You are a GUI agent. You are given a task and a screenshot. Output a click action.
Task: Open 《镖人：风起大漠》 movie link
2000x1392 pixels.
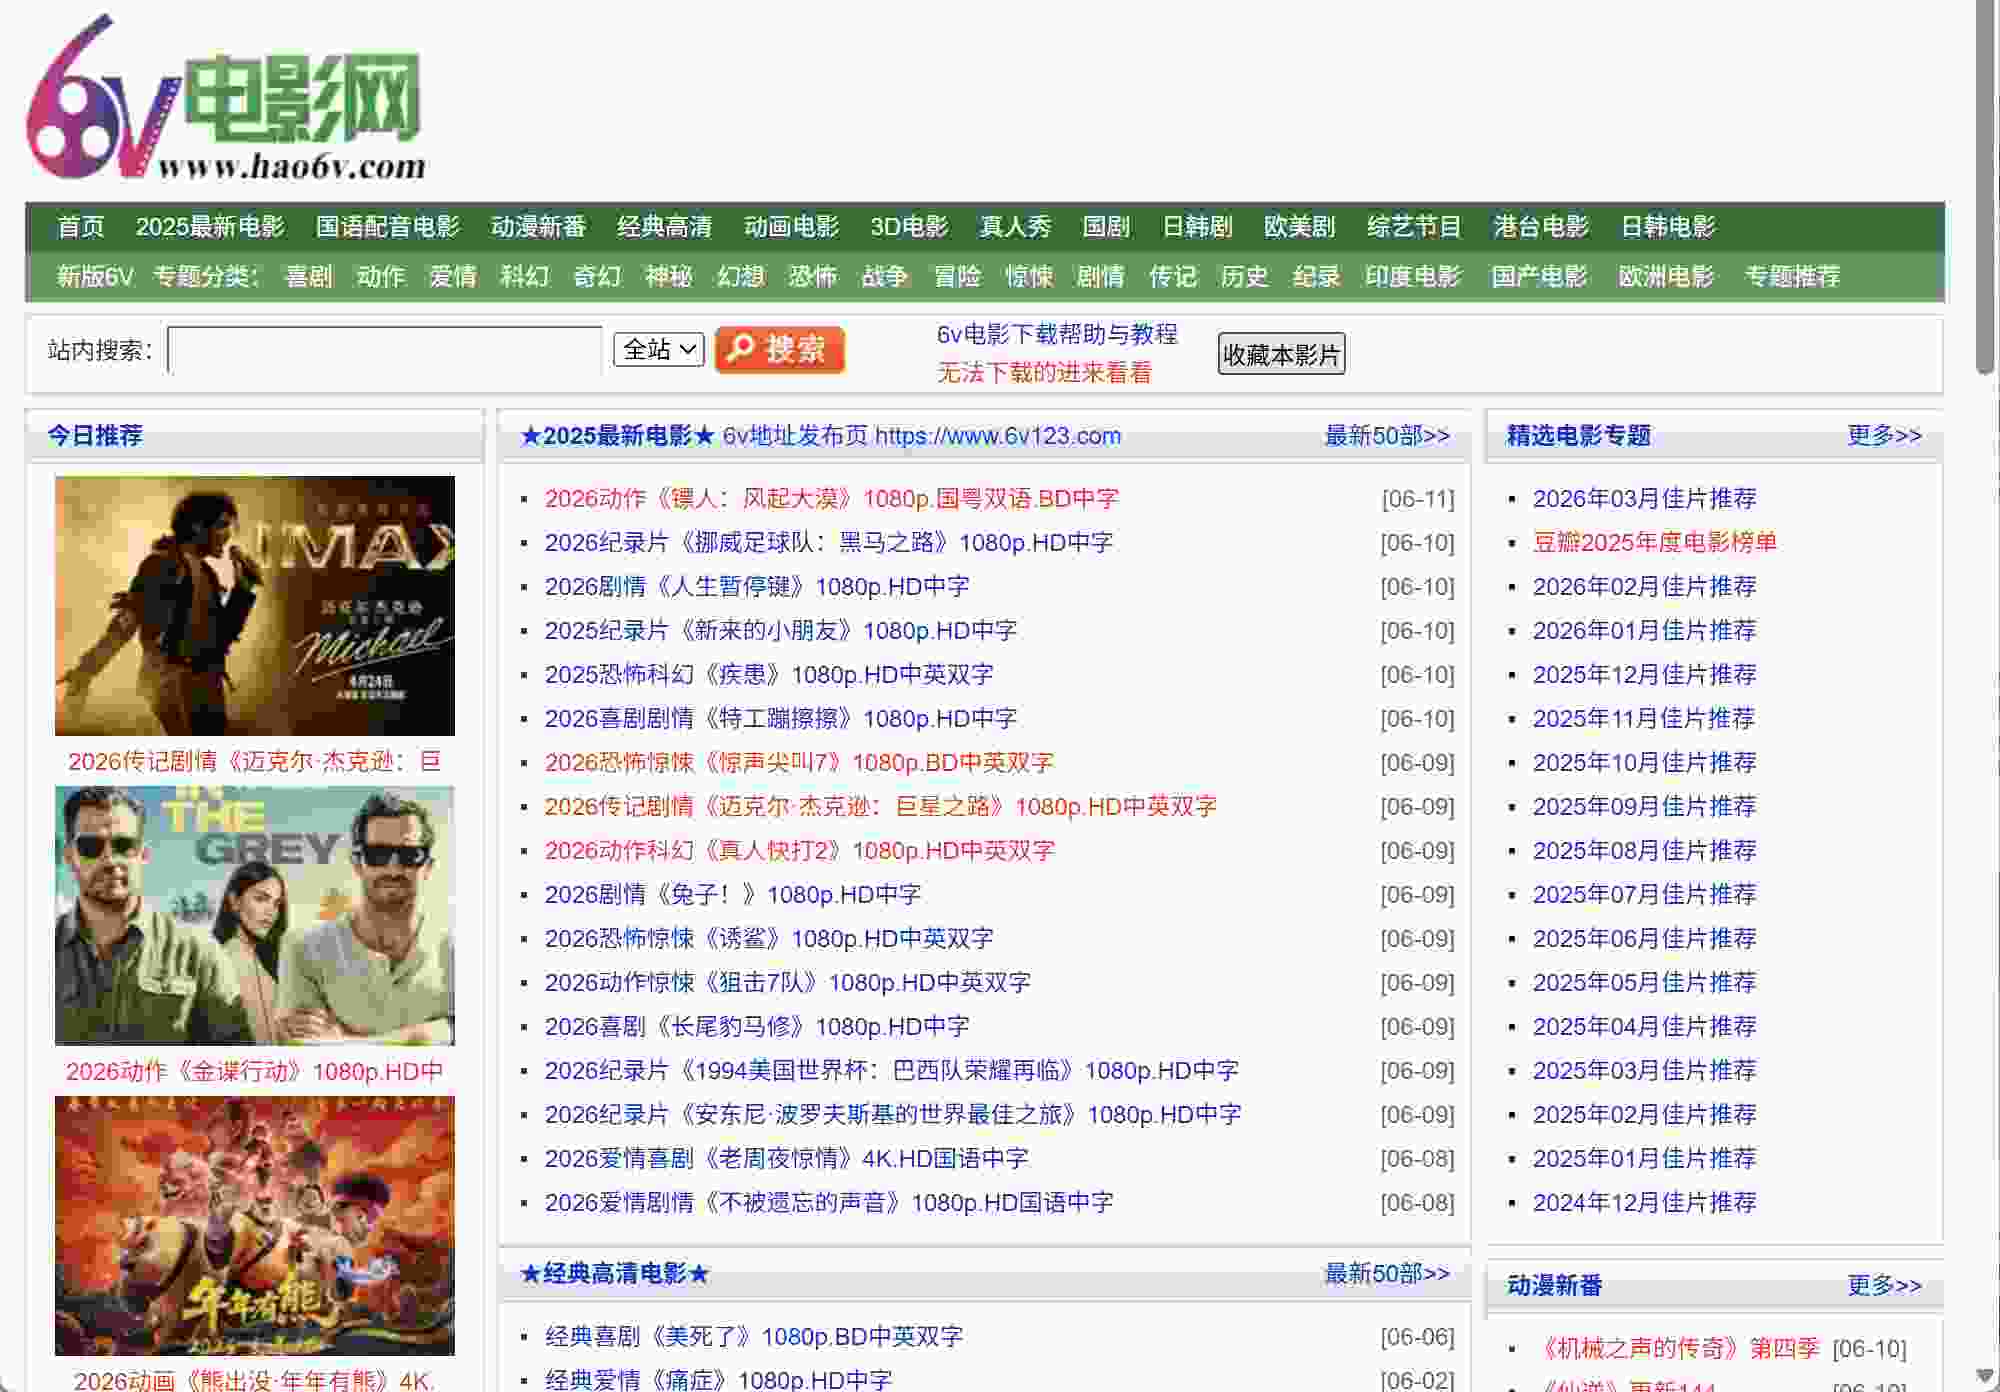pyautogui.click(x=831, y=498)
